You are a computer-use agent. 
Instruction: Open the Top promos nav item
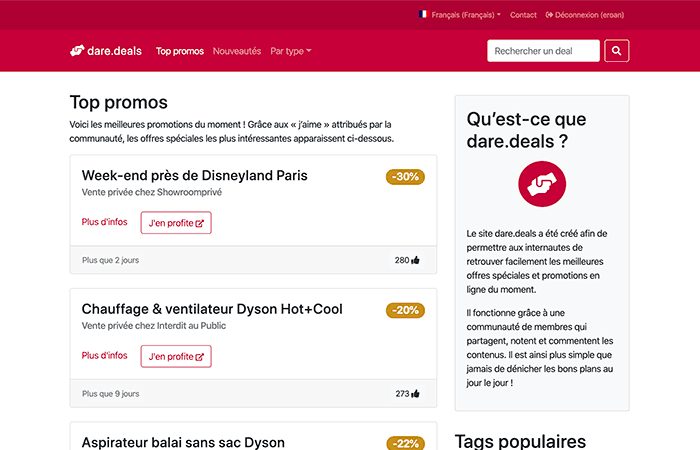[x=179, y=51]
